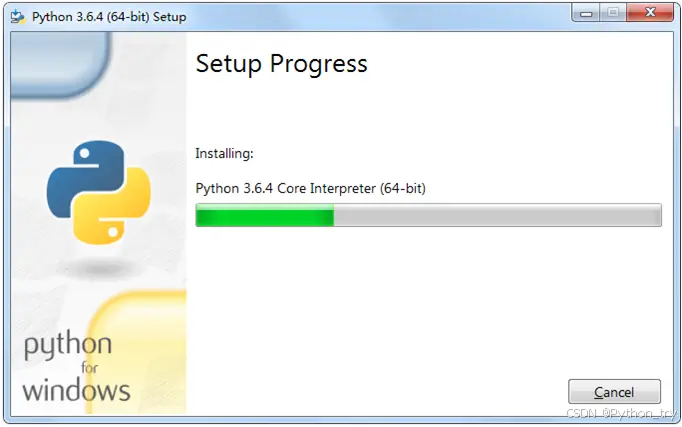682x427 pixels.
Task: Click the installer icon in the title bar
Action: [x=18, y=17]
